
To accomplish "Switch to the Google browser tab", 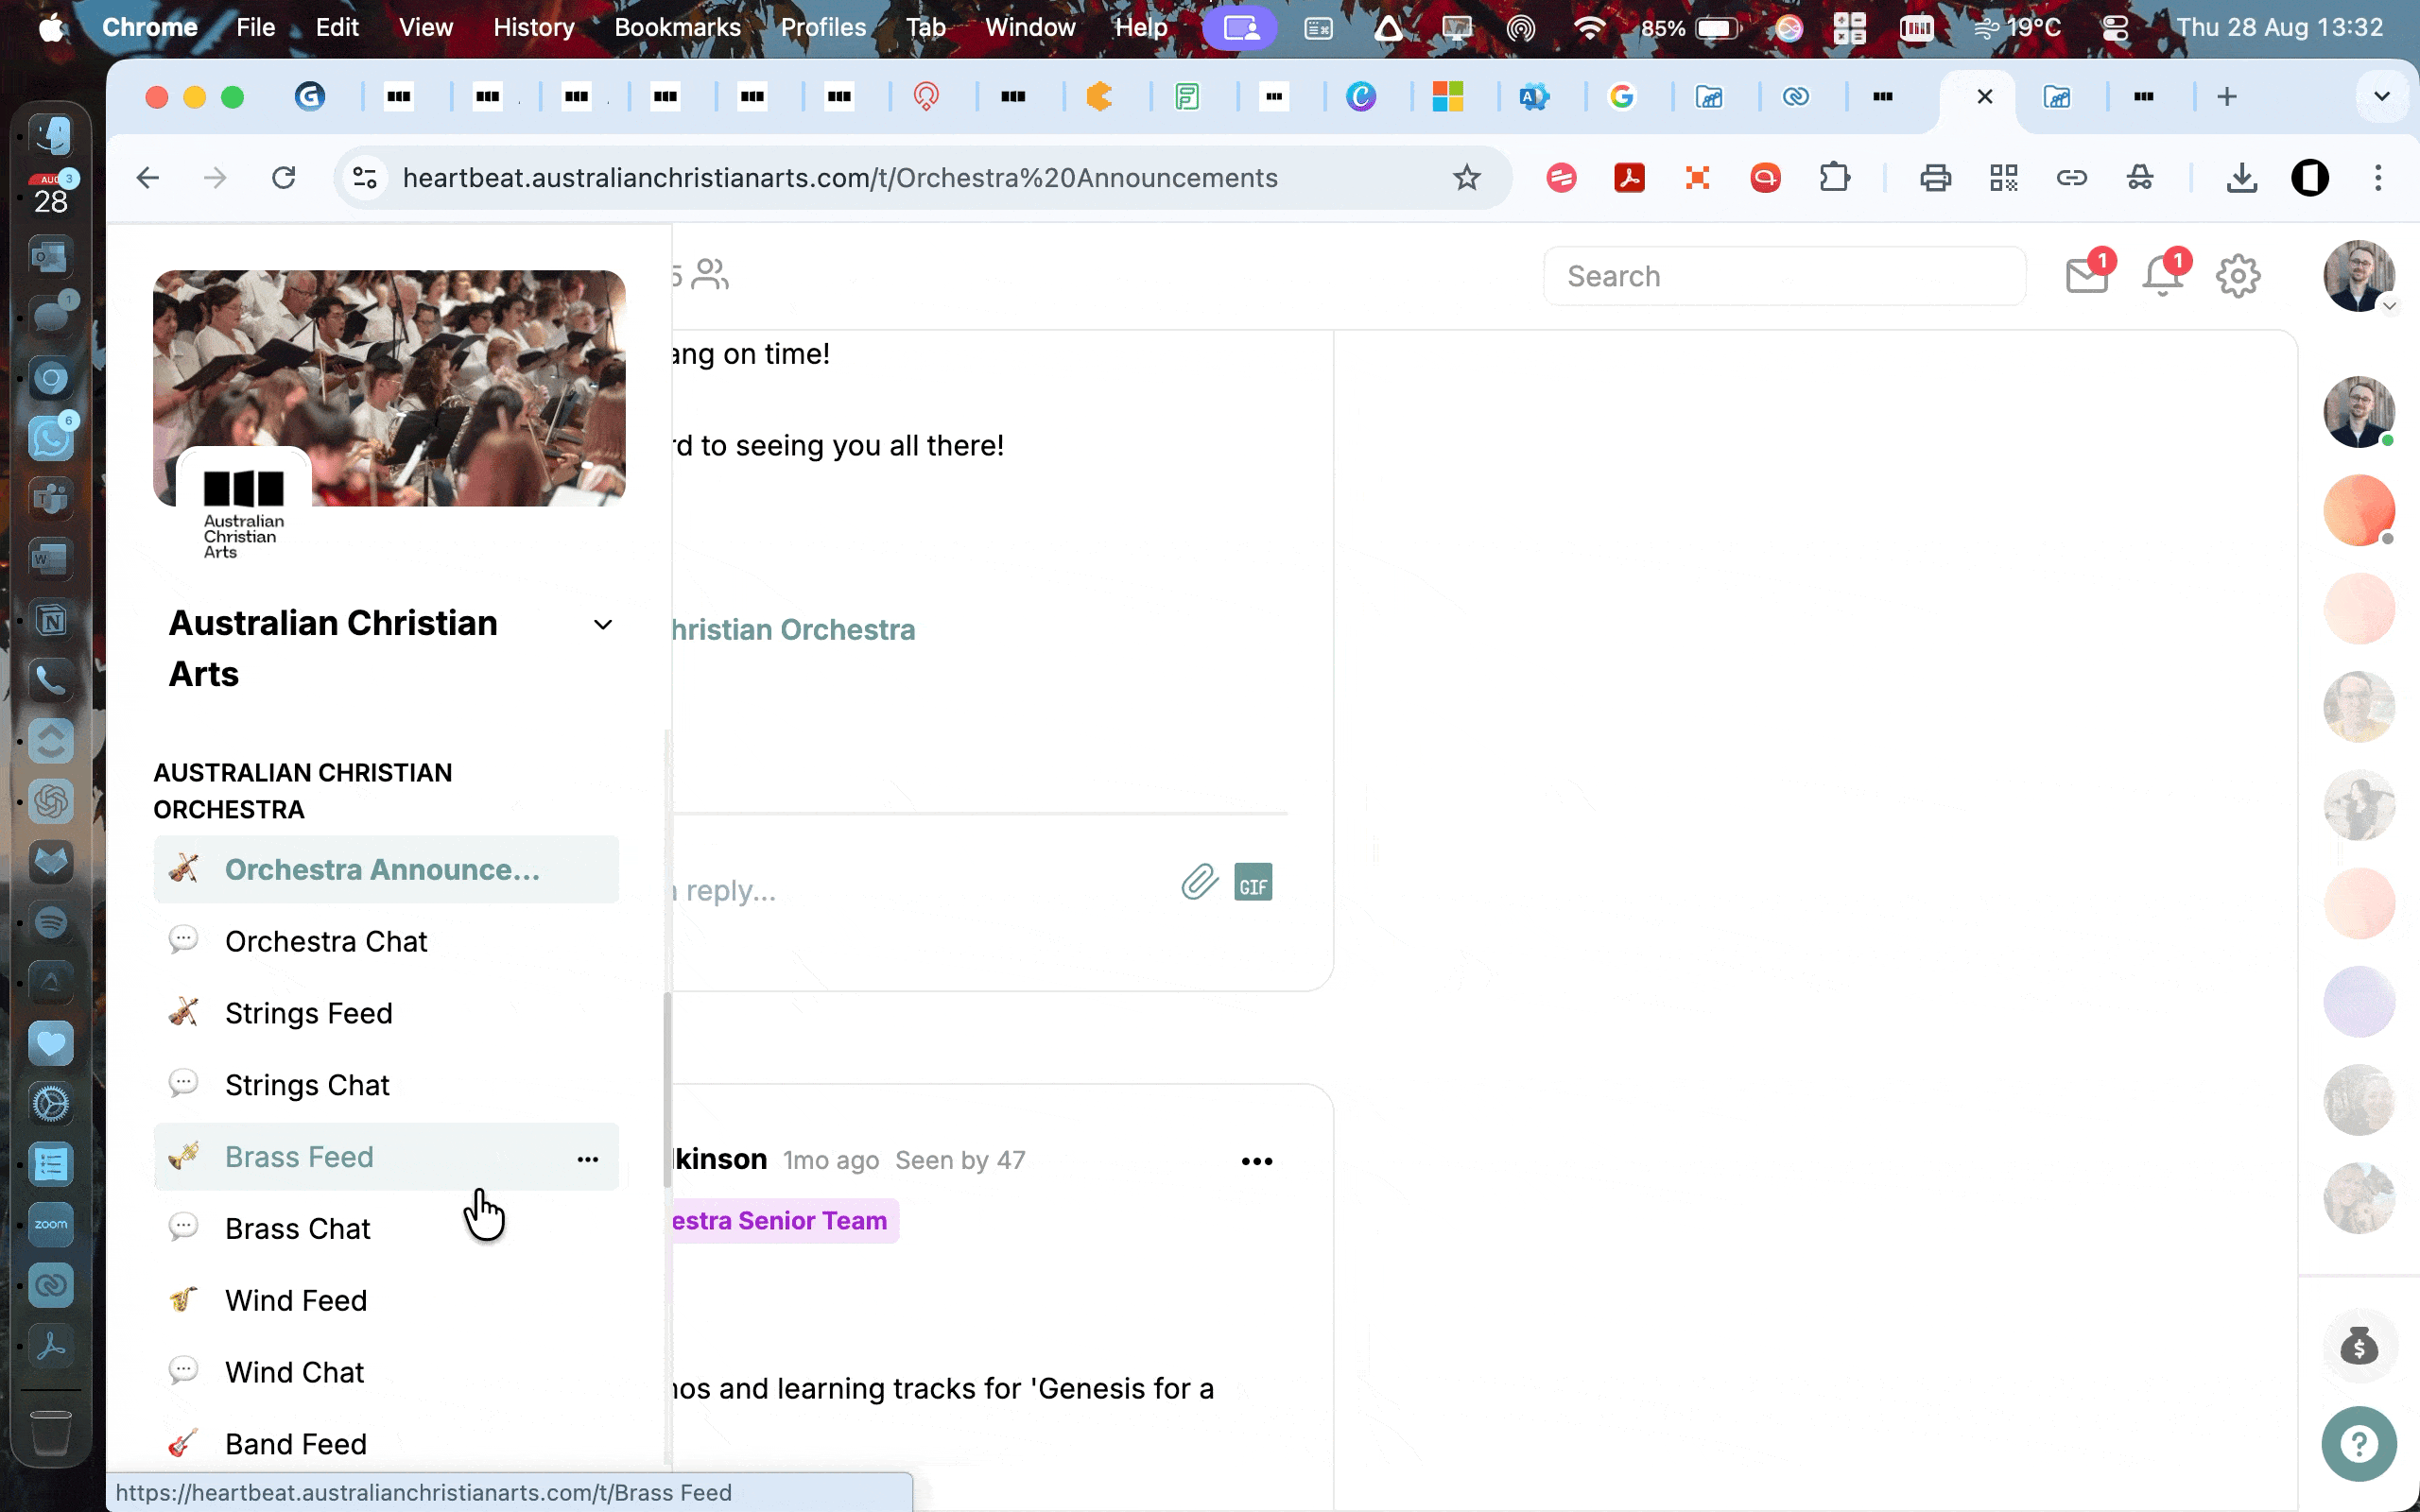I will [x=1622, y=96].
